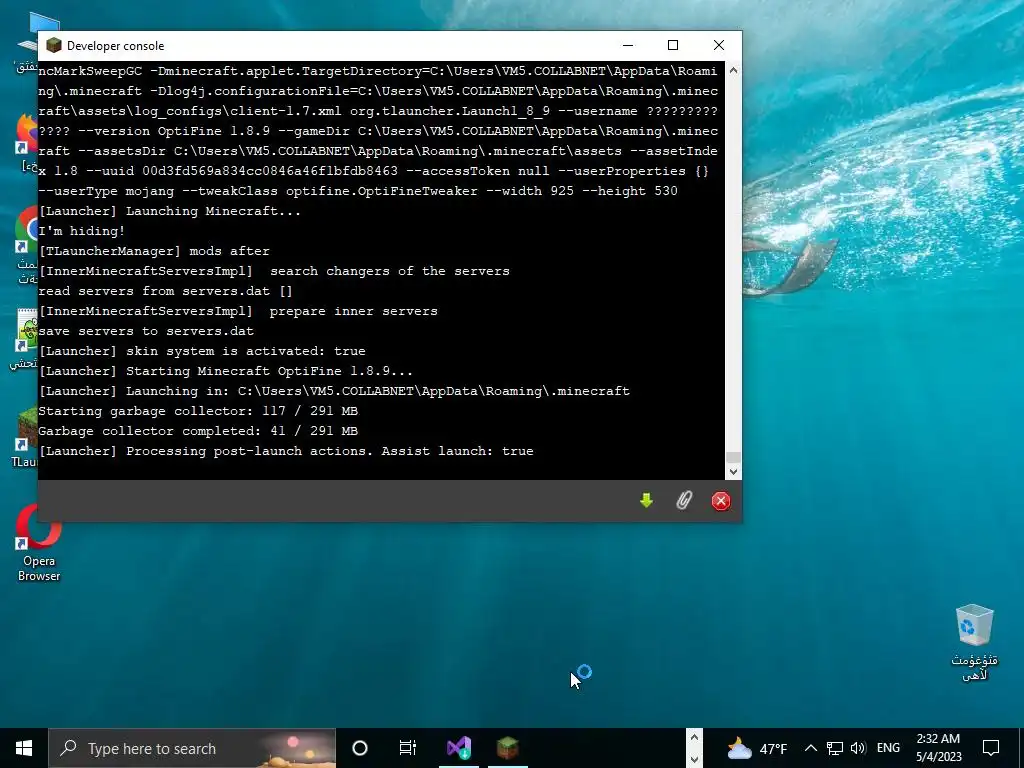Select the Firefox desktop shortcut
The image size is (1024, 768).
[26, 142]
